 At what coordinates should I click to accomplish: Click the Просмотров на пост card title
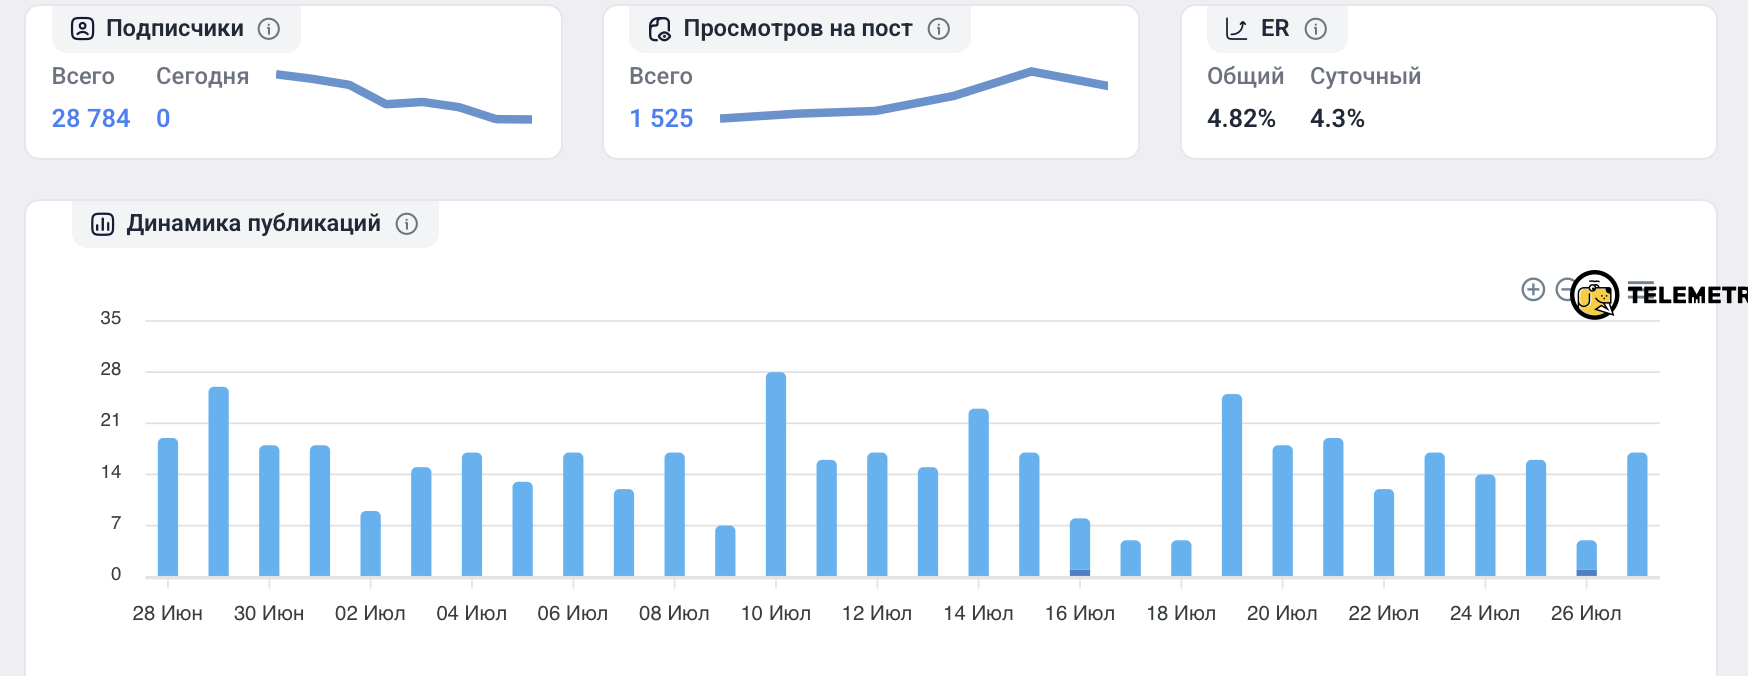pyautogui.click(x=798, y=29)
